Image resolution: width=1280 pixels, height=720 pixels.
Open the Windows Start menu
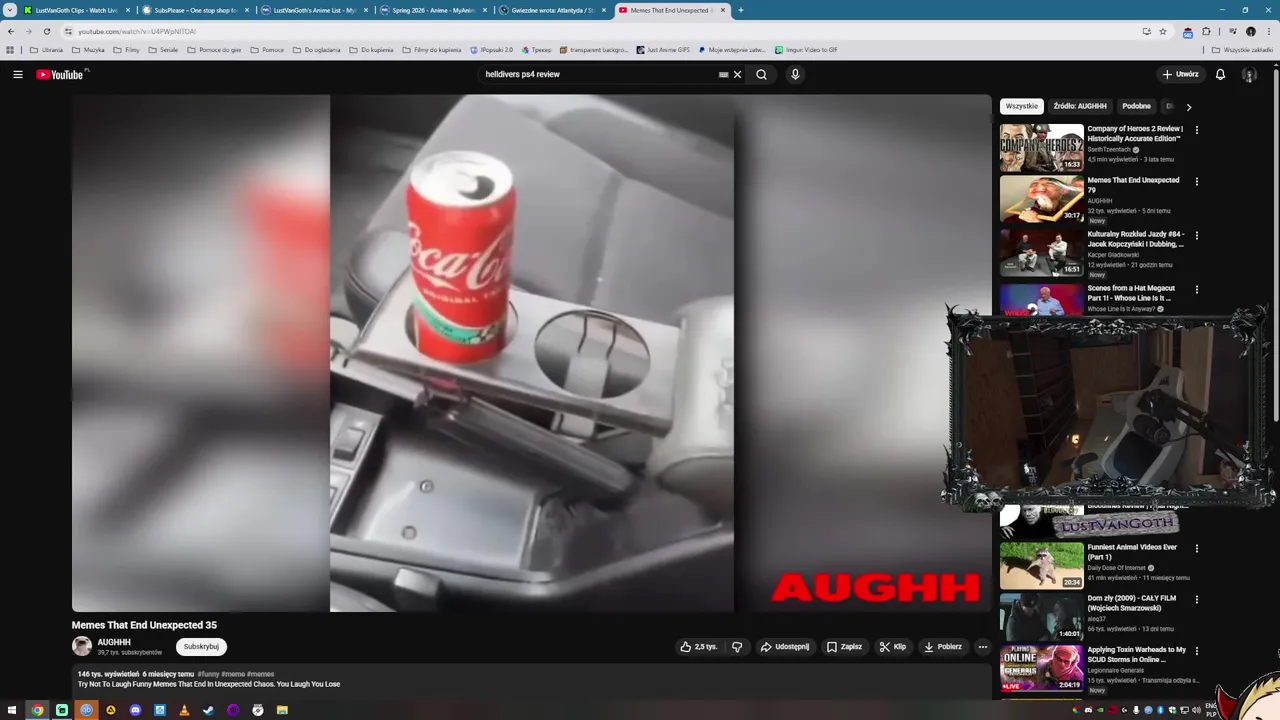[x=12, y=710]
